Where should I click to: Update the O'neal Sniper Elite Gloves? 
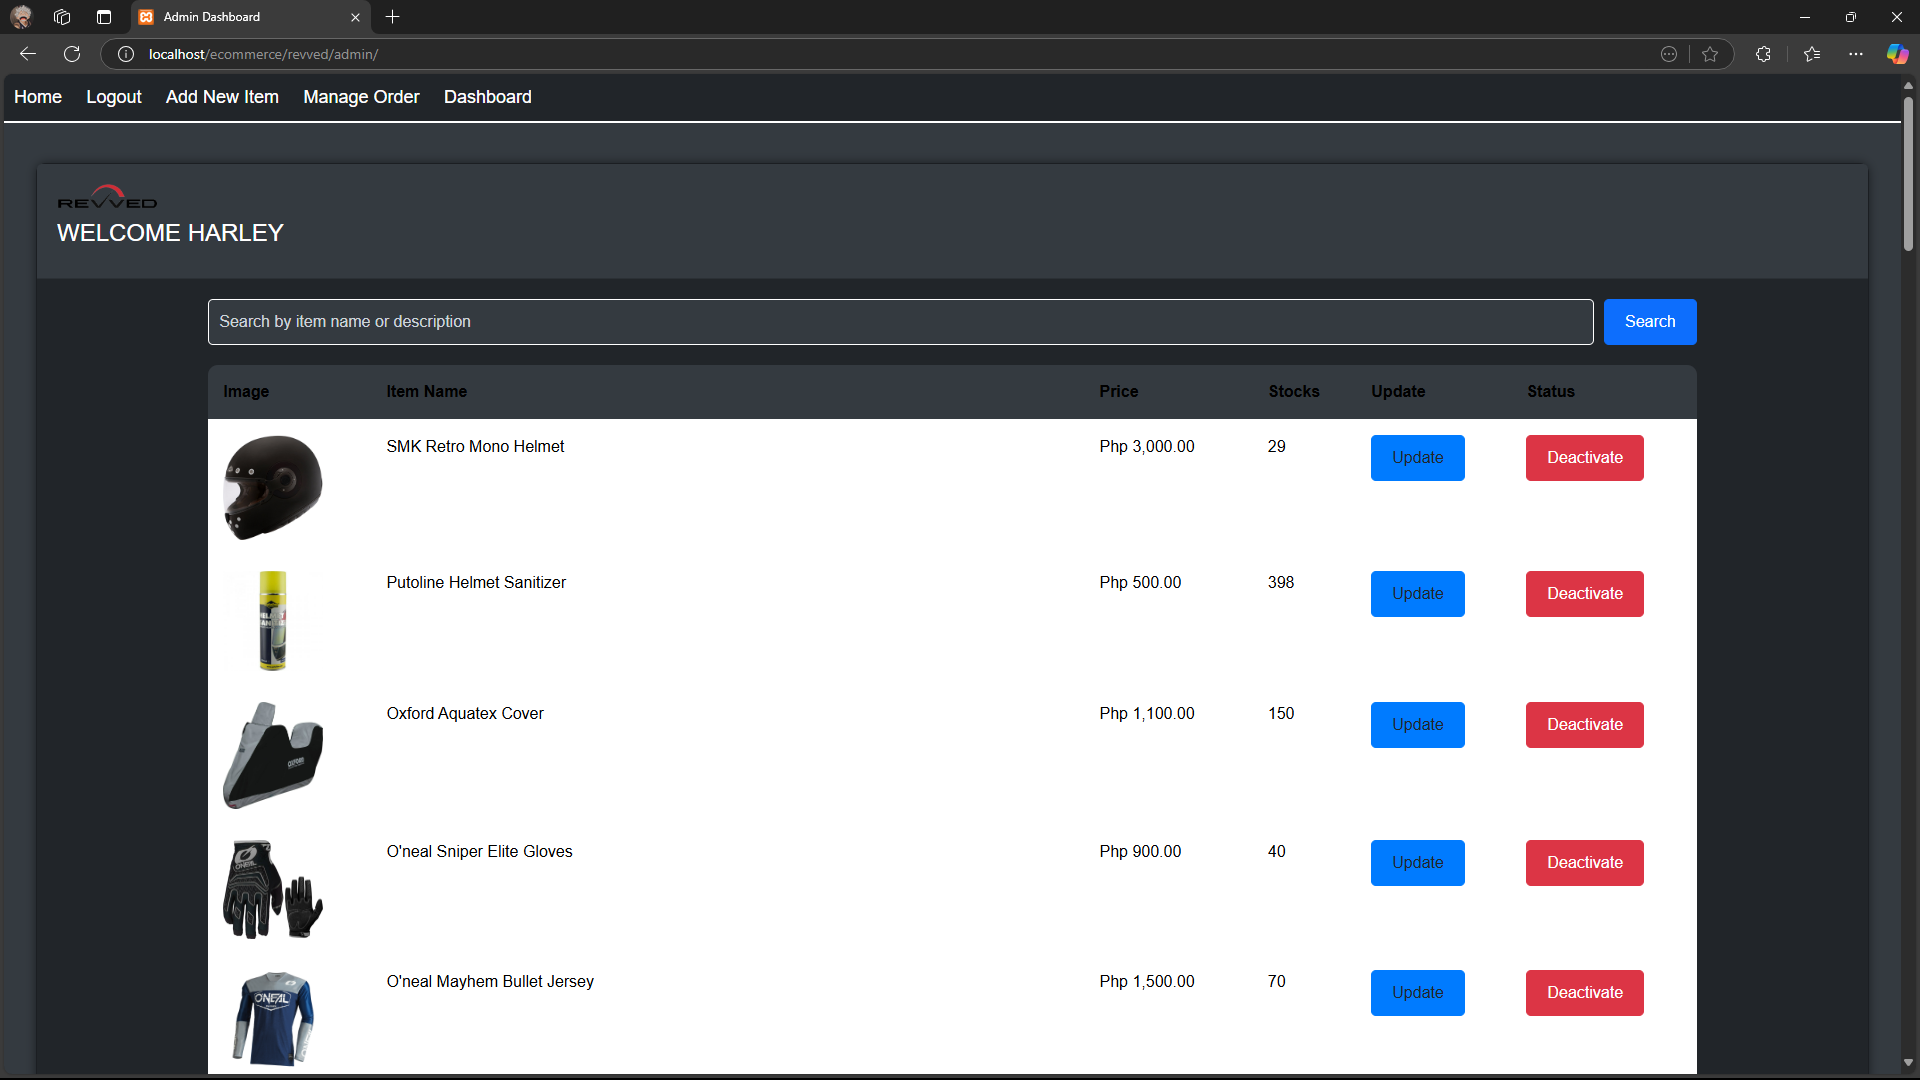point(1417,863)
